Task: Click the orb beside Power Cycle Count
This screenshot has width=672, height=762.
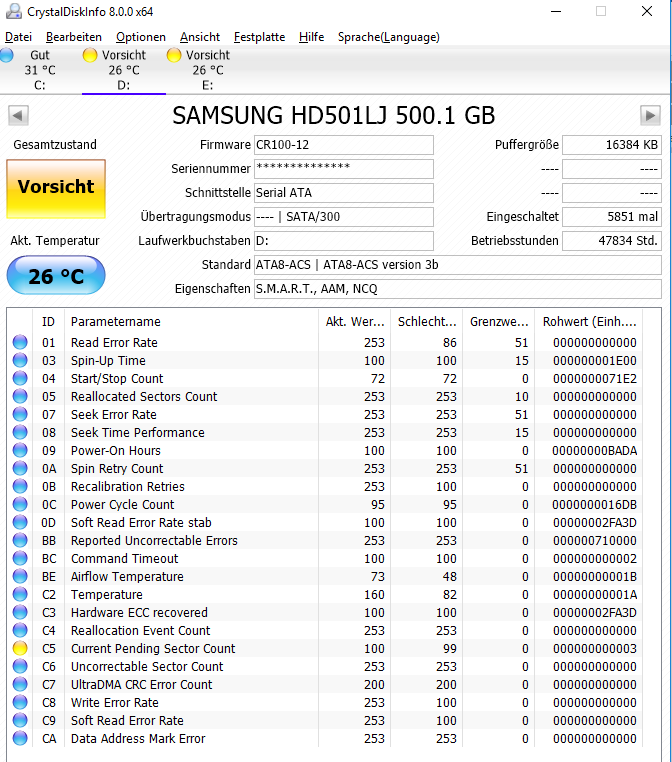Action: coord(20,504)
